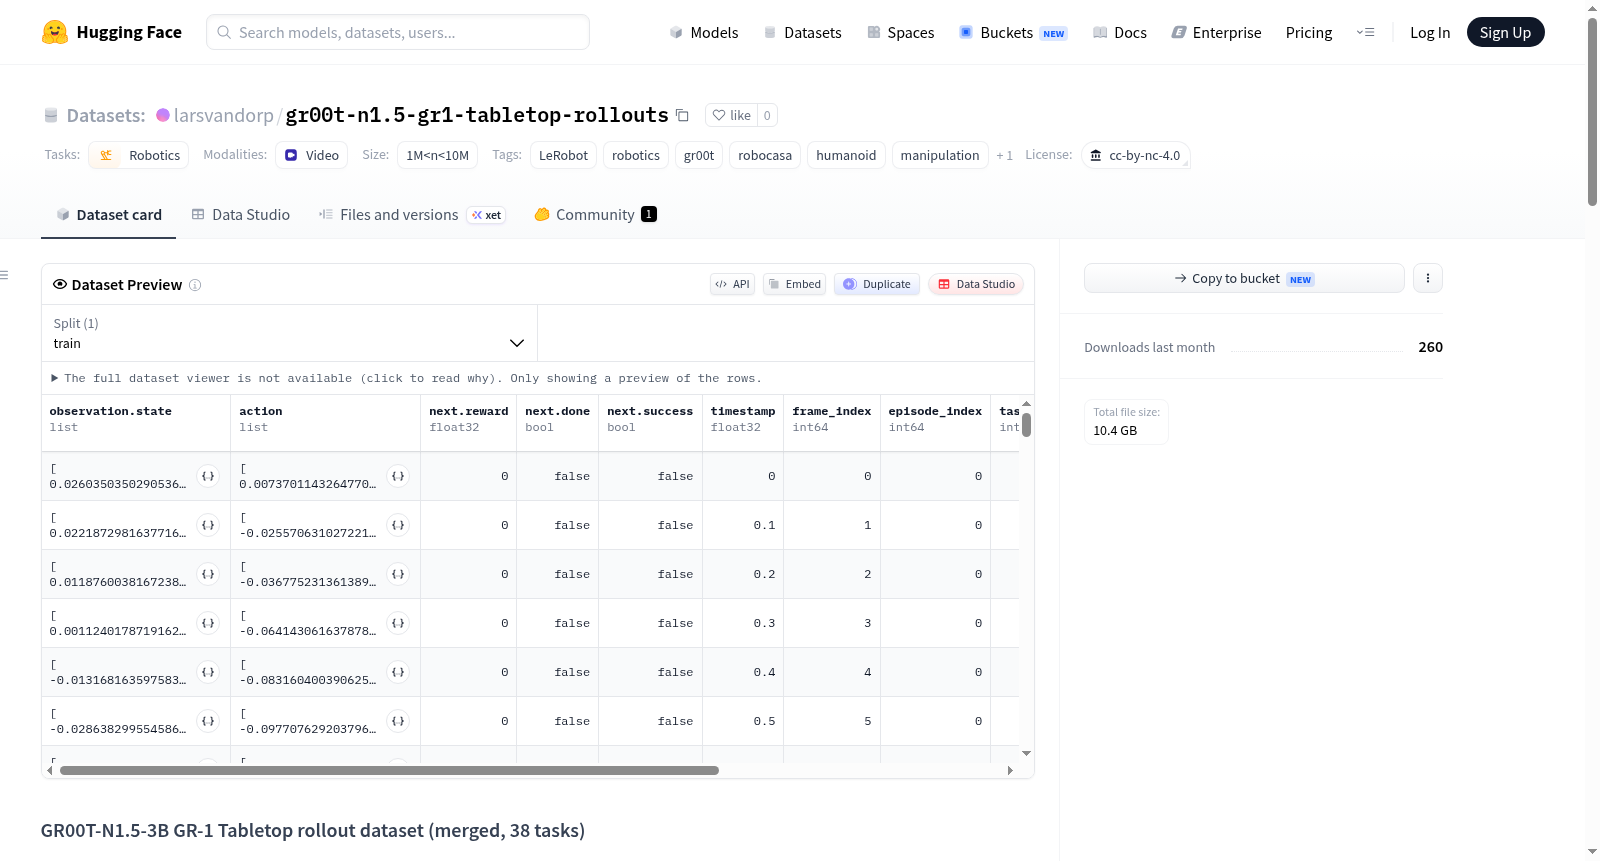Copy dataset name with clipboard icon
The height and width of the screenshot is (861, 1600).
[x=682, y=115]
